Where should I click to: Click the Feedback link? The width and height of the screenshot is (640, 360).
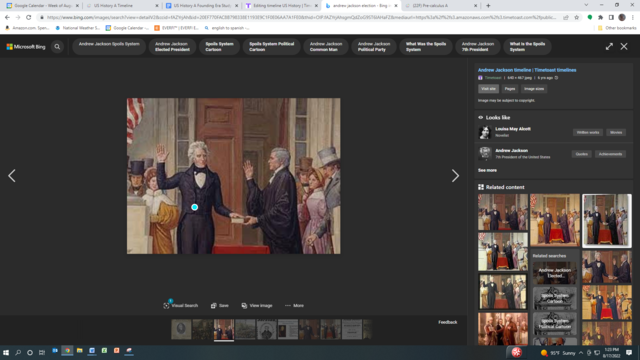pyautogui.click(x=447, y=322)
